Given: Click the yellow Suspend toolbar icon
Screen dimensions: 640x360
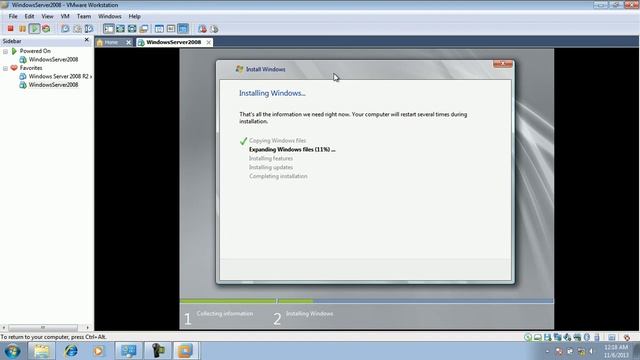Looking at the screenshot, I should [x=22, y=29].
